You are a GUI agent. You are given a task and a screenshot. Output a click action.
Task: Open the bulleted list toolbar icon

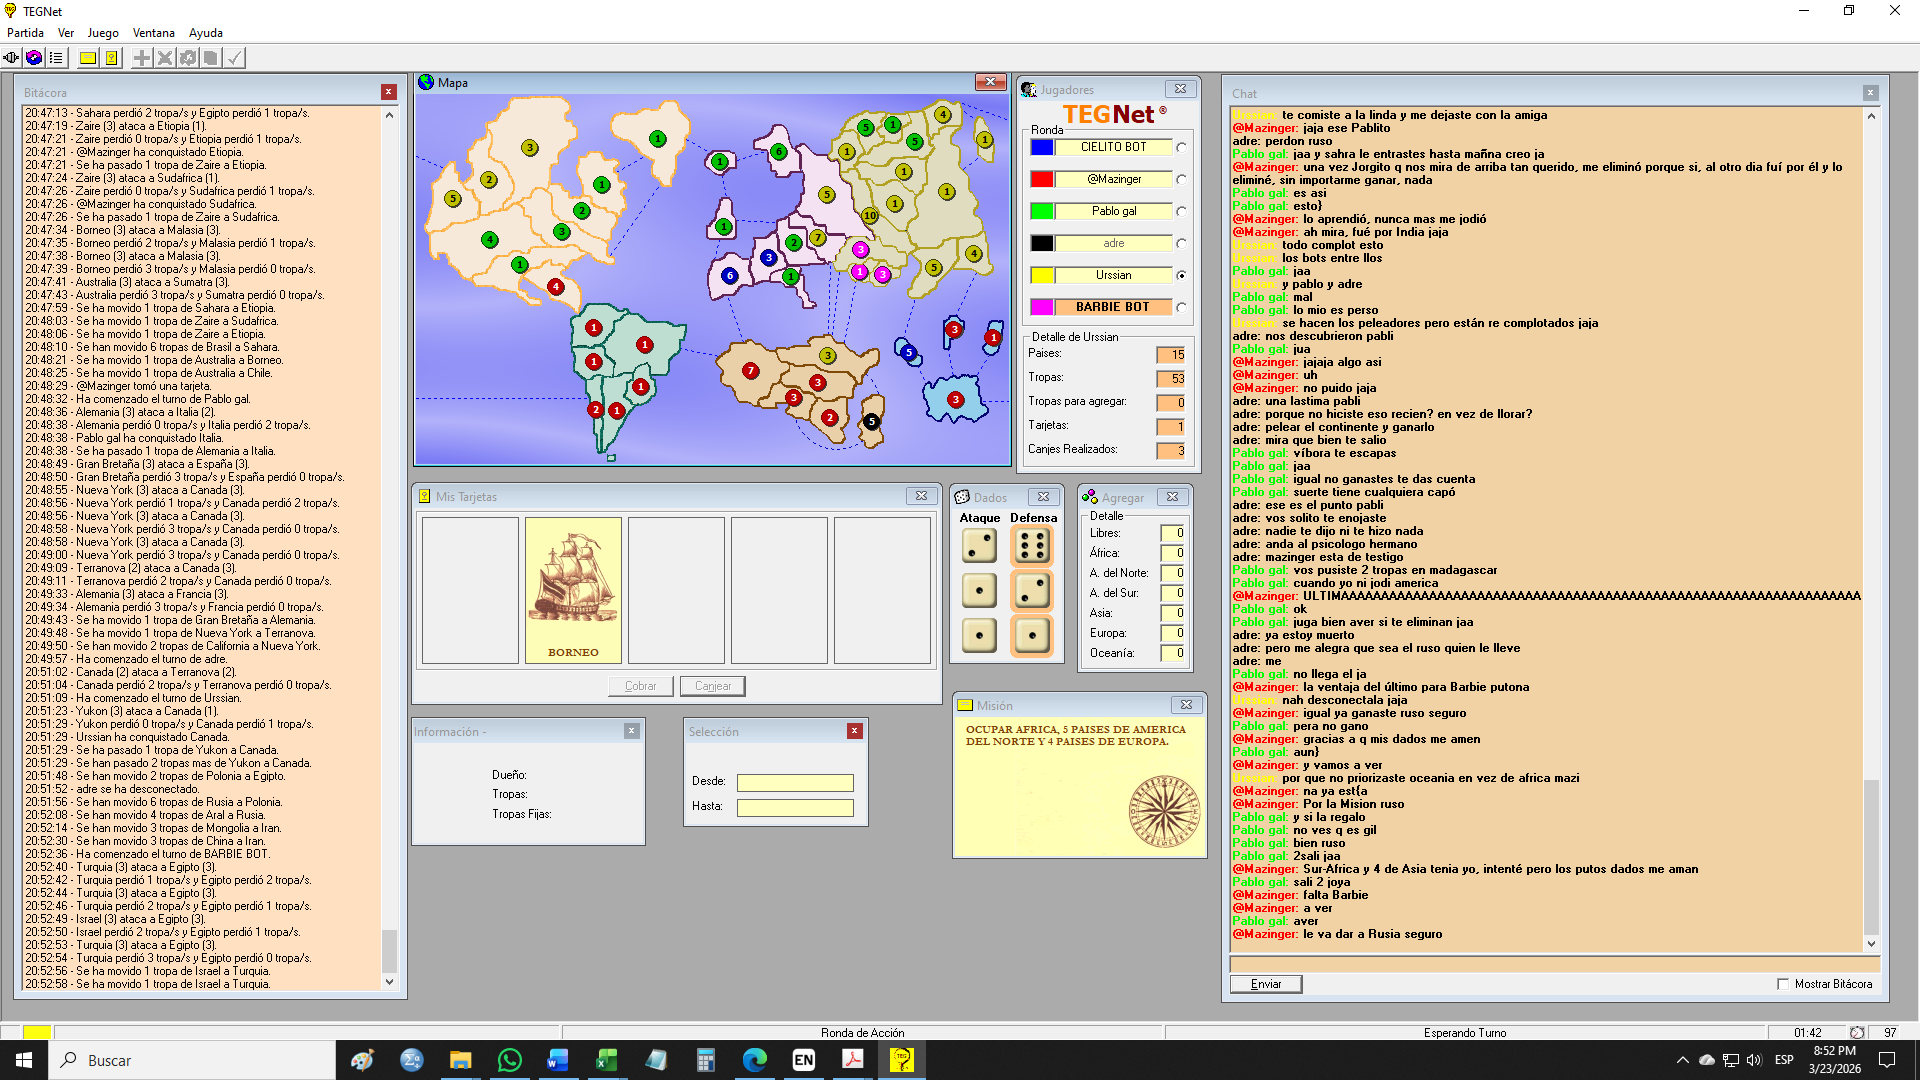(56, 58)
